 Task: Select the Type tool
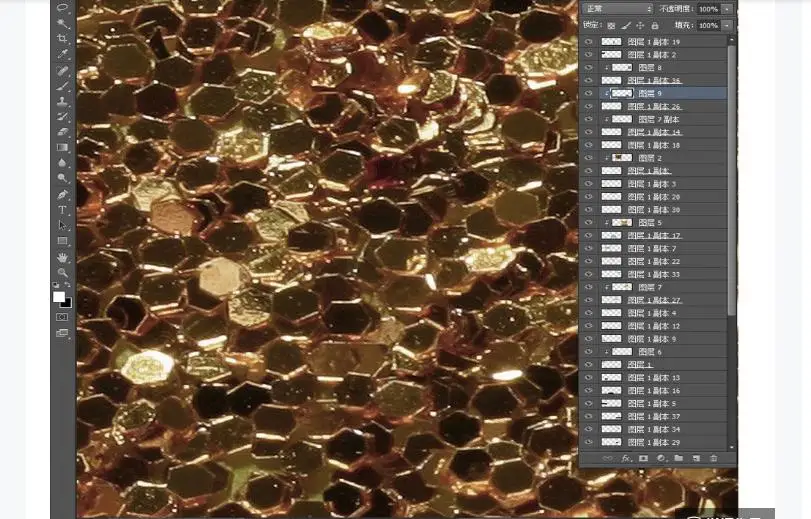tap(62, 210)
